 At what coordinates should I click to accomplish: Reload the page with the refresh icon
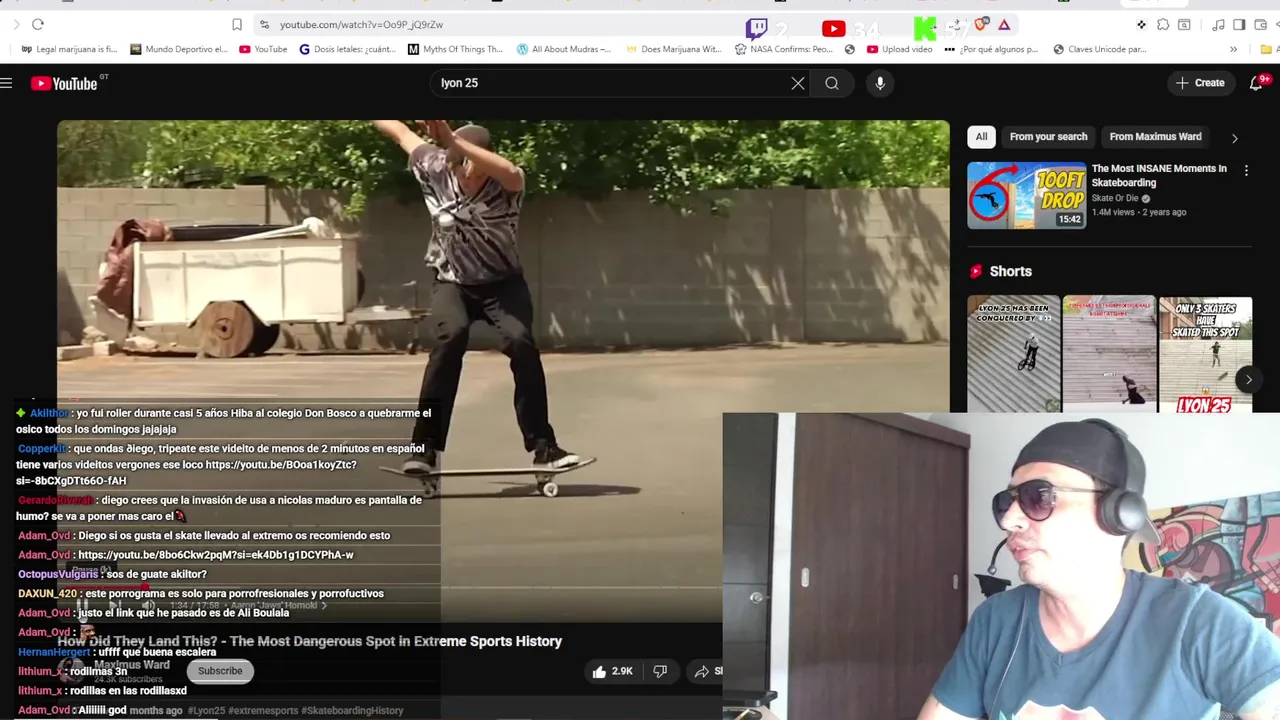[x=38, y=24]
